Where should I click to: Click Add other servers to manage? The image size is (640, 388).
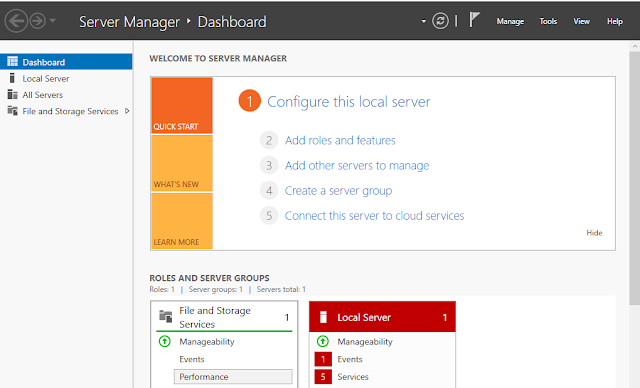[x=357, y=166]
